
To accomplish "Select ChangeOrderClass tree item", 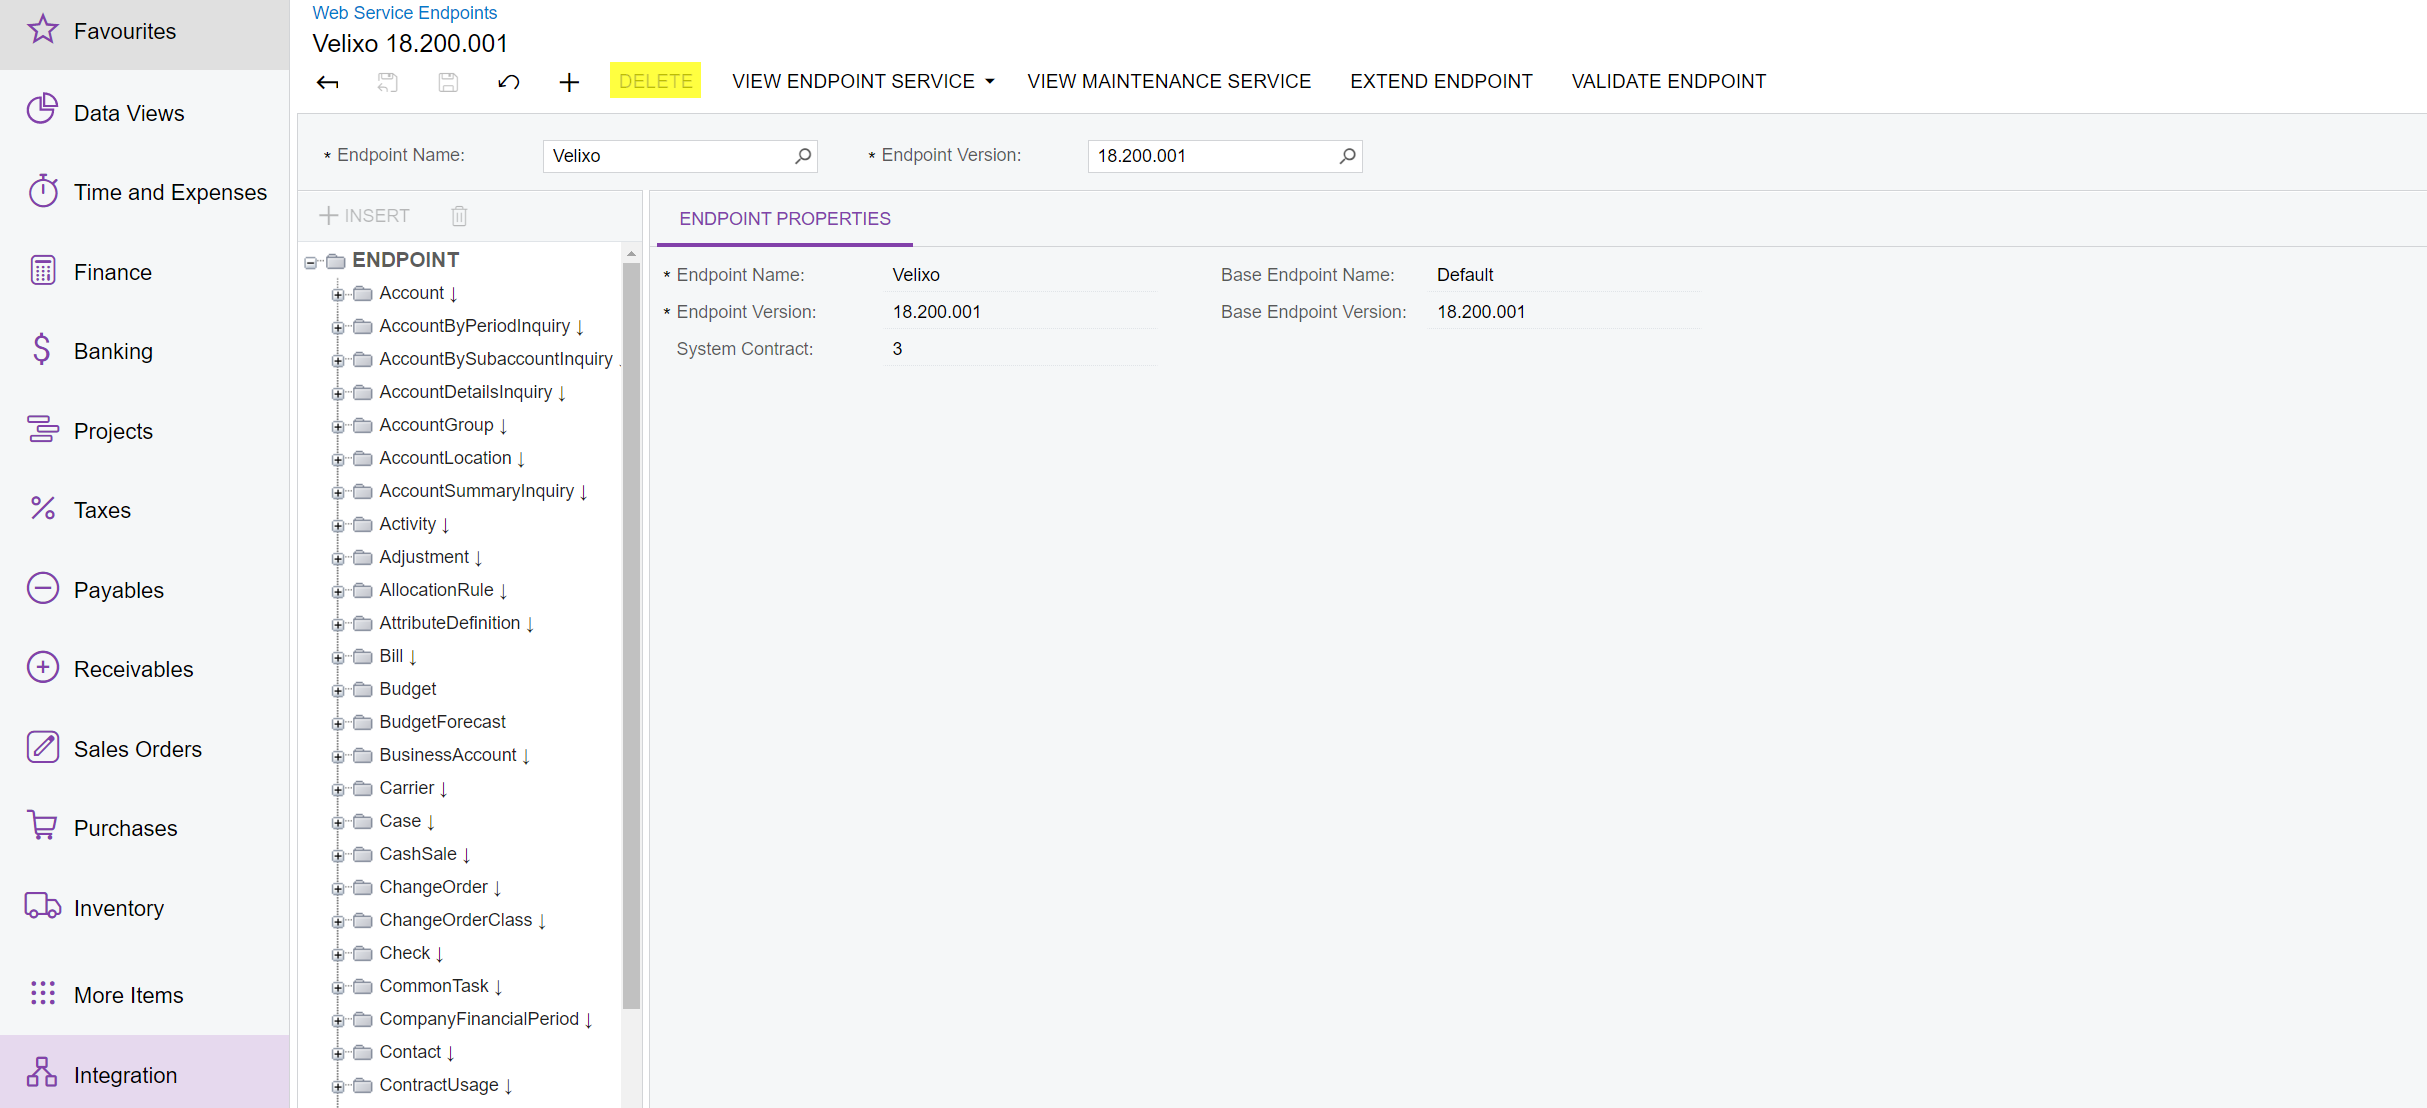I will coord(456,920).
